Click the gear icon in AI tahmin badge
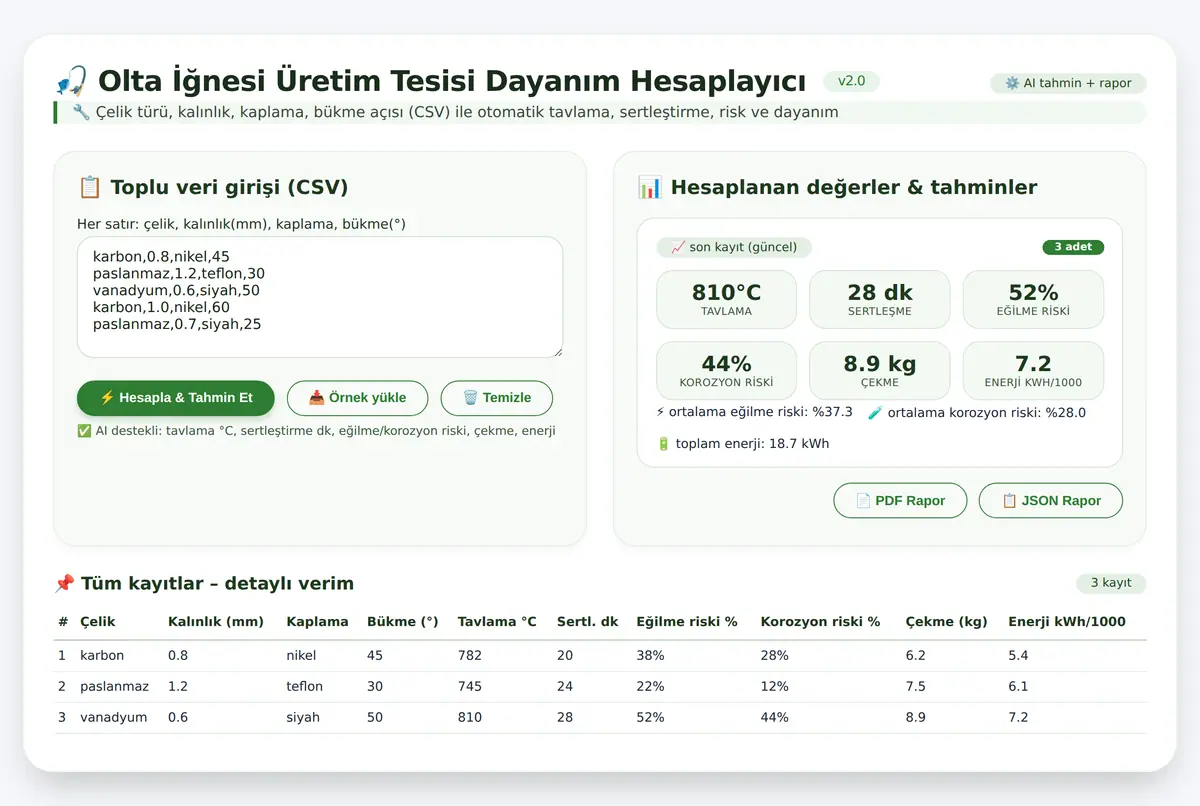The image size is (1200, 806). point(1012,83)
